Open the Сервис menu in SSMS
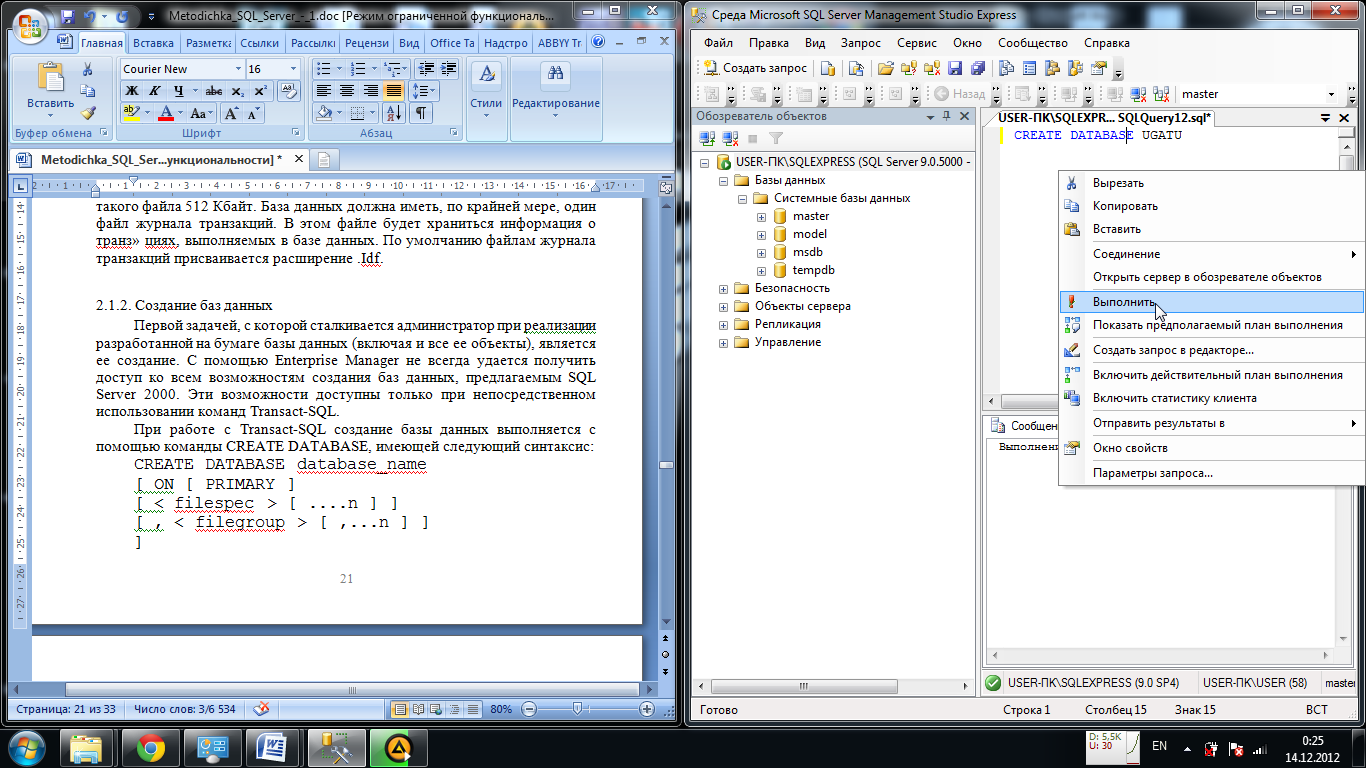This screenshot has height=768, width=1366. (x=917, y=43)
